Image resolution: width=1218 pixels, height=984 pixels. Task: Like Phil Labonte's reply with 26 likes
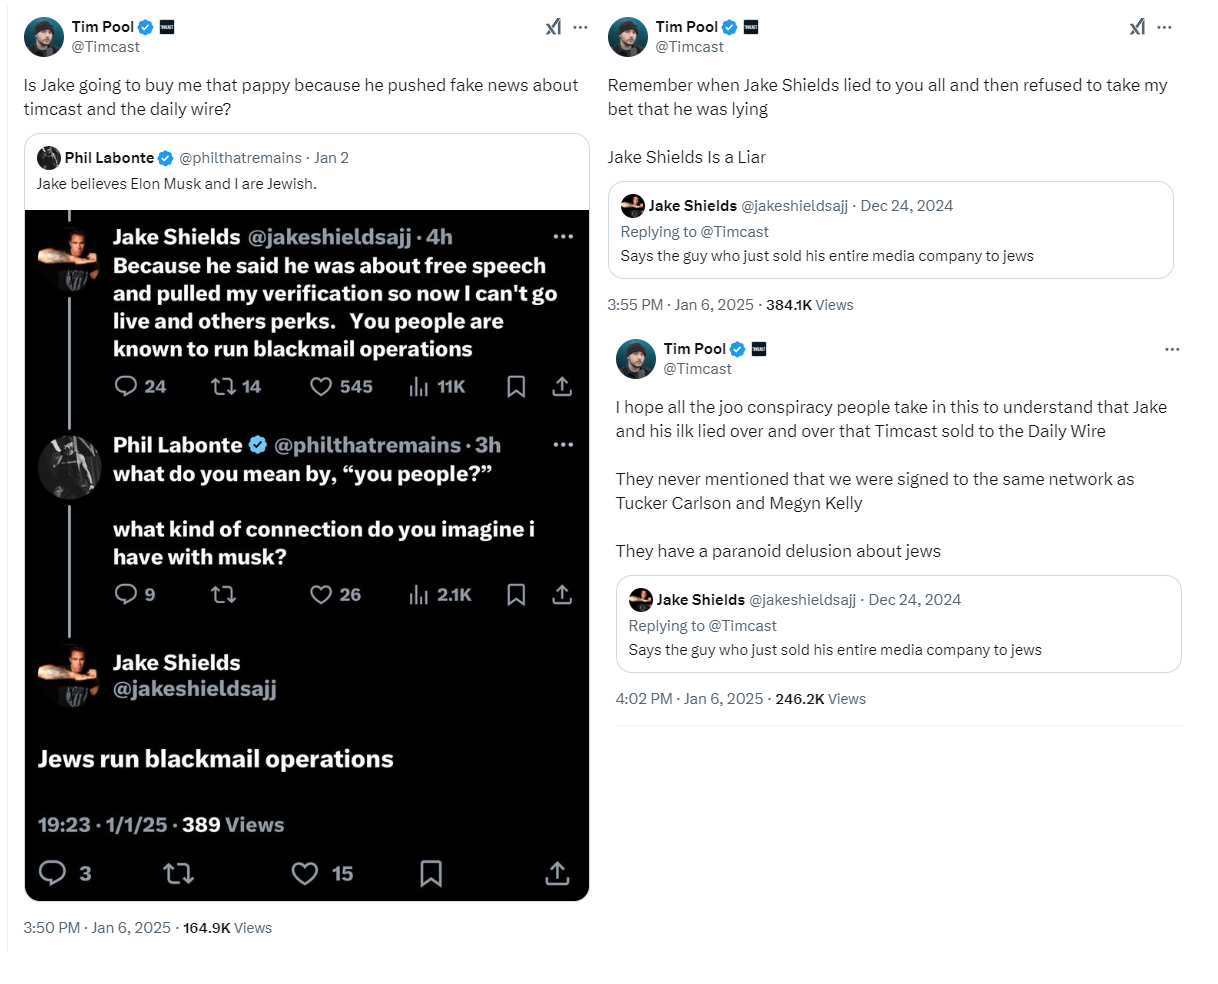coord(321,595)
